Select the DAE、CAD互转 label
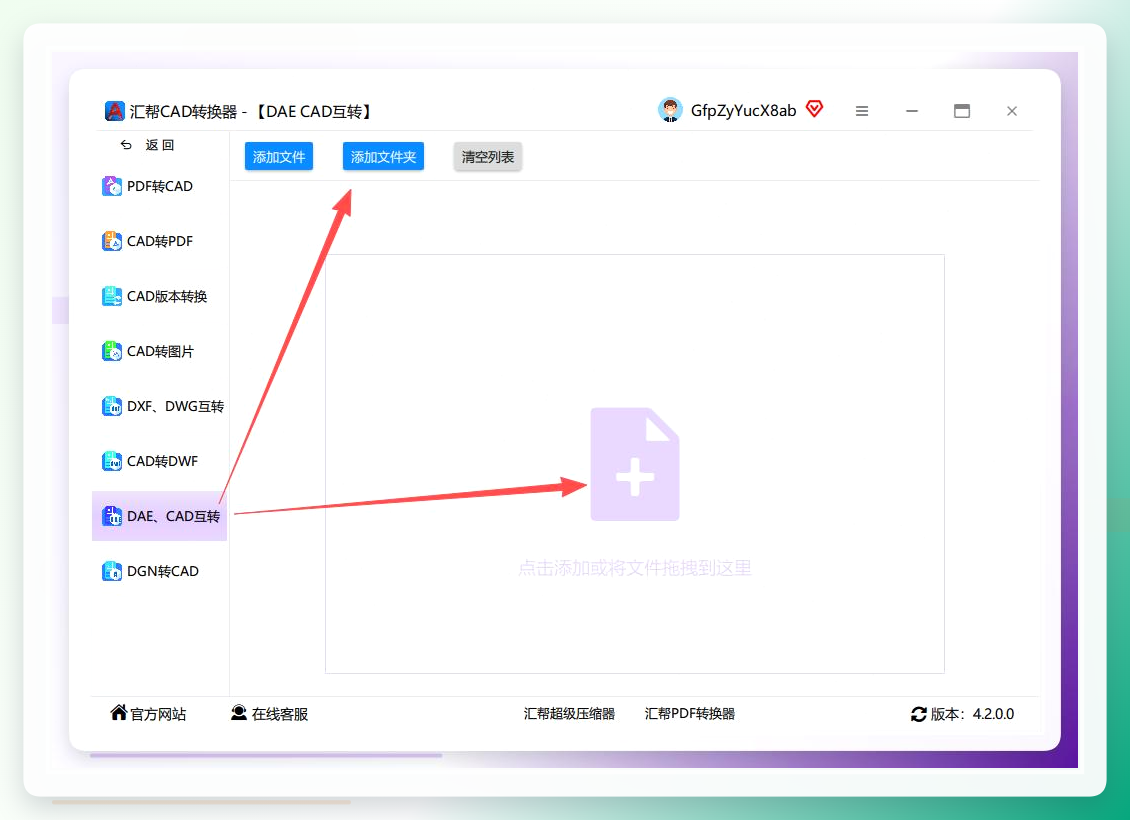 174,516
